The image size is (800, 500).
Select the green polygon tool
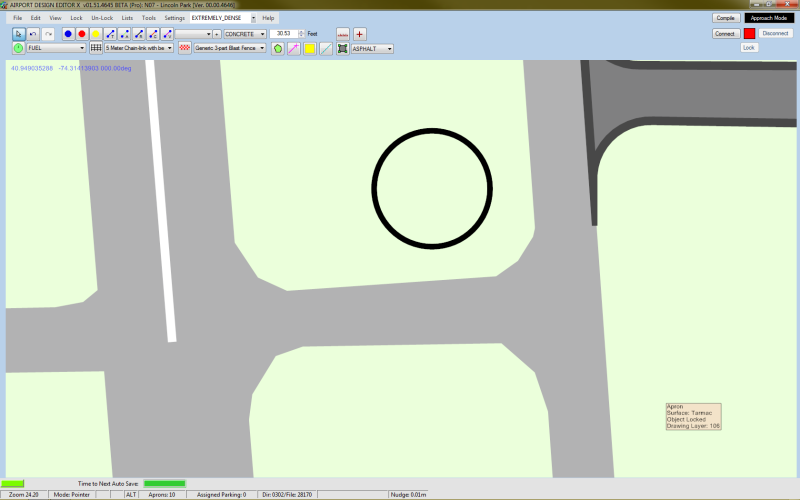[x=278, y=48]
